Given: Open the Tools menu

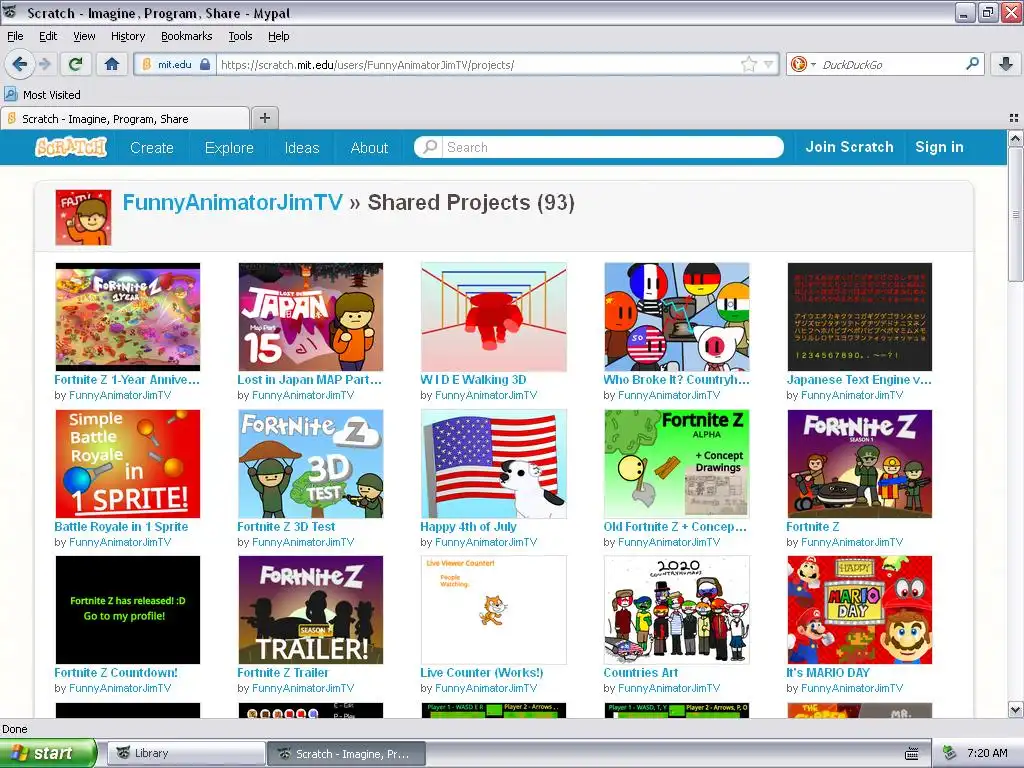Looking at the screenshot, I should (240, 37).
